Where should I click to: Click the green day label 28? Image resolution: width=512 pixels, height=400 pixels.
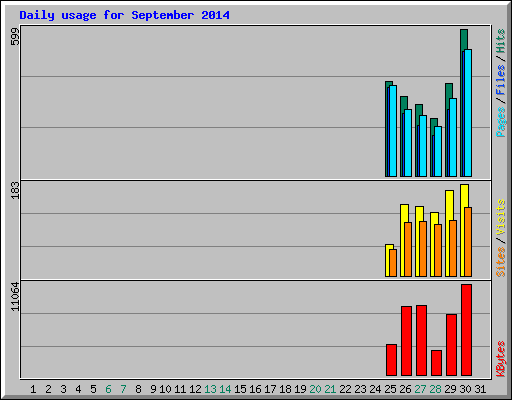point(435,389)
